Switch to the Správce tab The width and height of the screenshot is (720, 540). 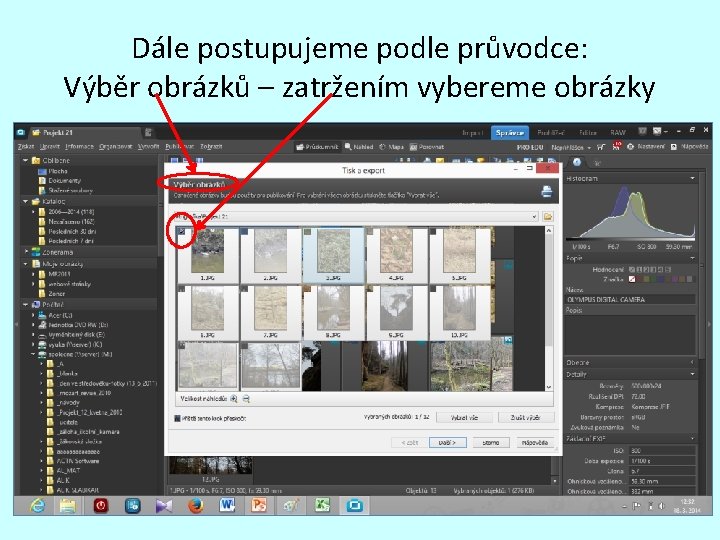(510, 133)
